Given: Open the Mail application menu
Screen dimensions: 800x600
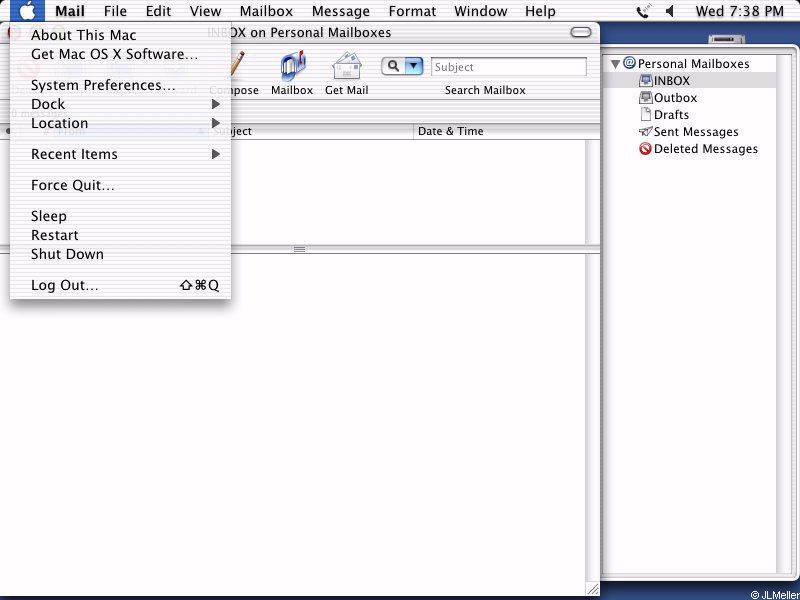Looking at the screenshot, I should pos(70,11).
